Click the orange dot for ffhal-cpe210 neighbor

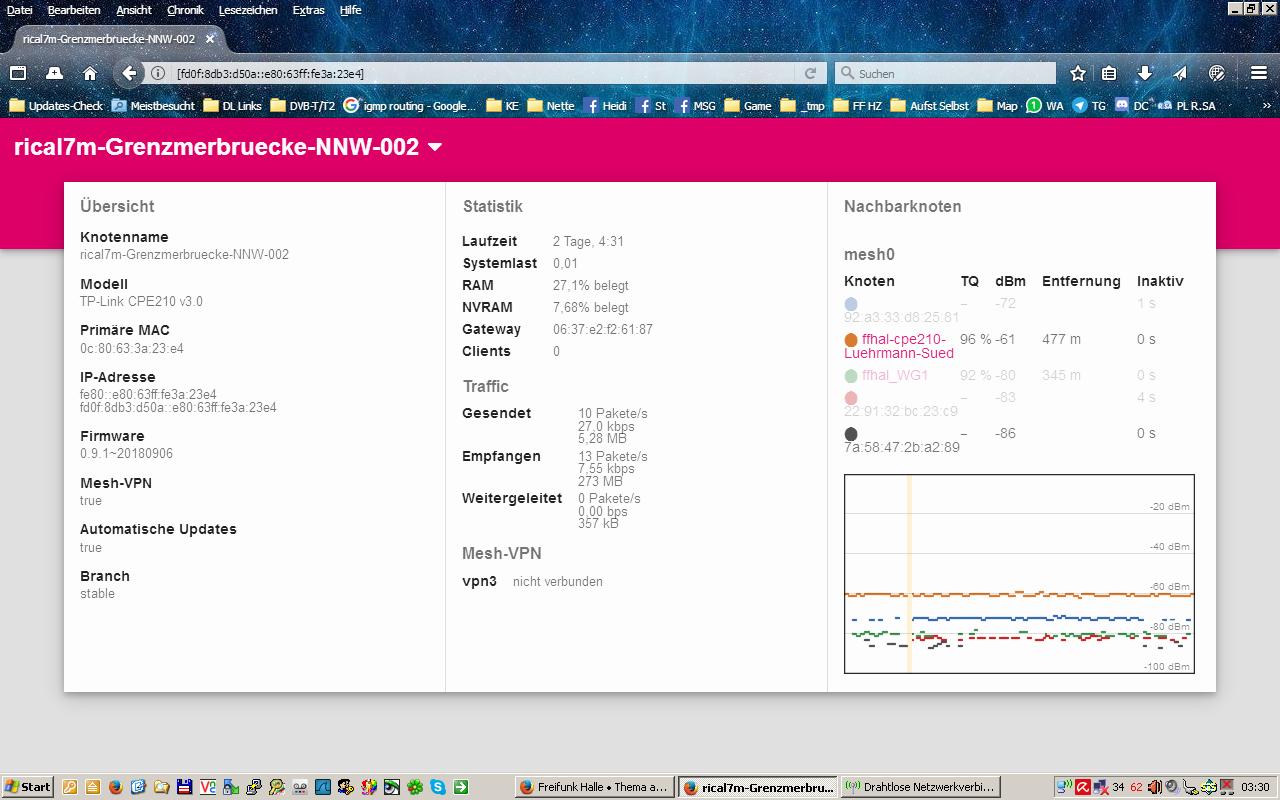[851, 340]
